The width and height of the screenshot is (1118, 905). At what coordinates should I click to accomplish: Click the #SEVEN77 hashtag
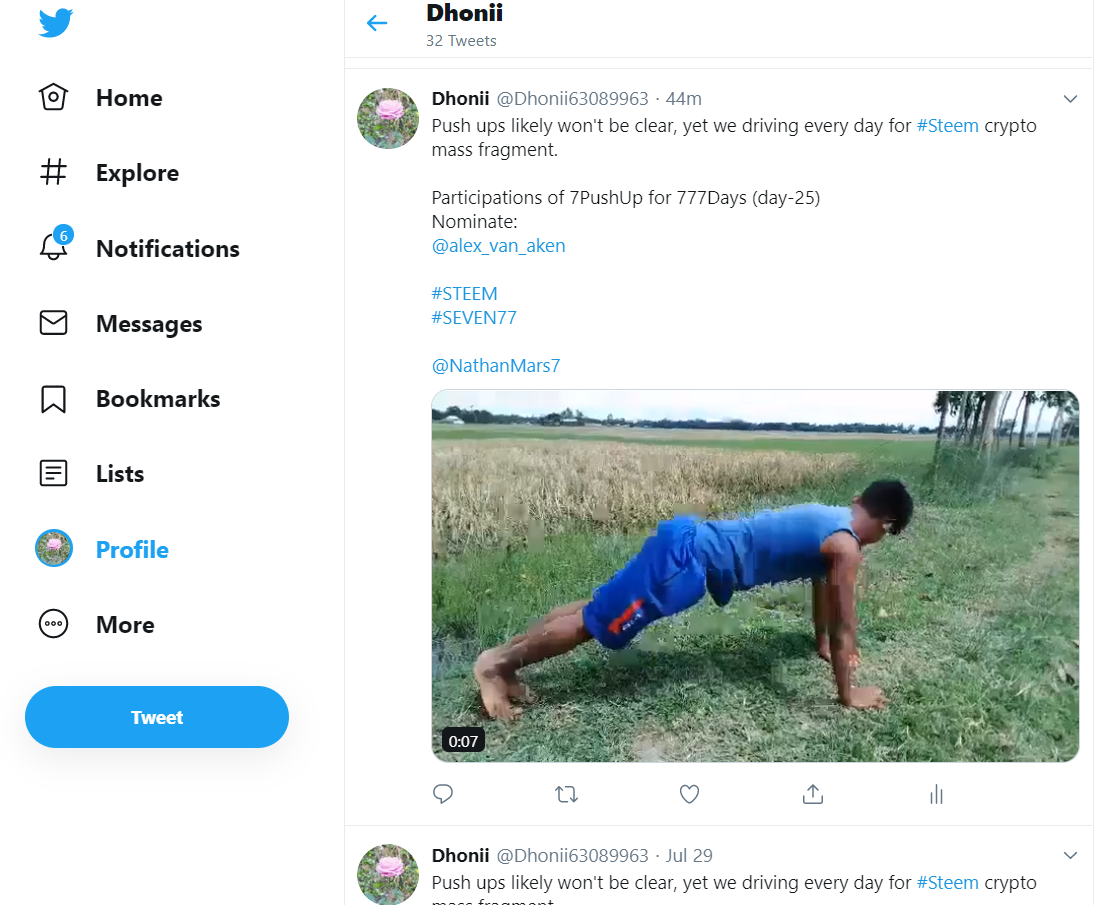pos(474,318)
